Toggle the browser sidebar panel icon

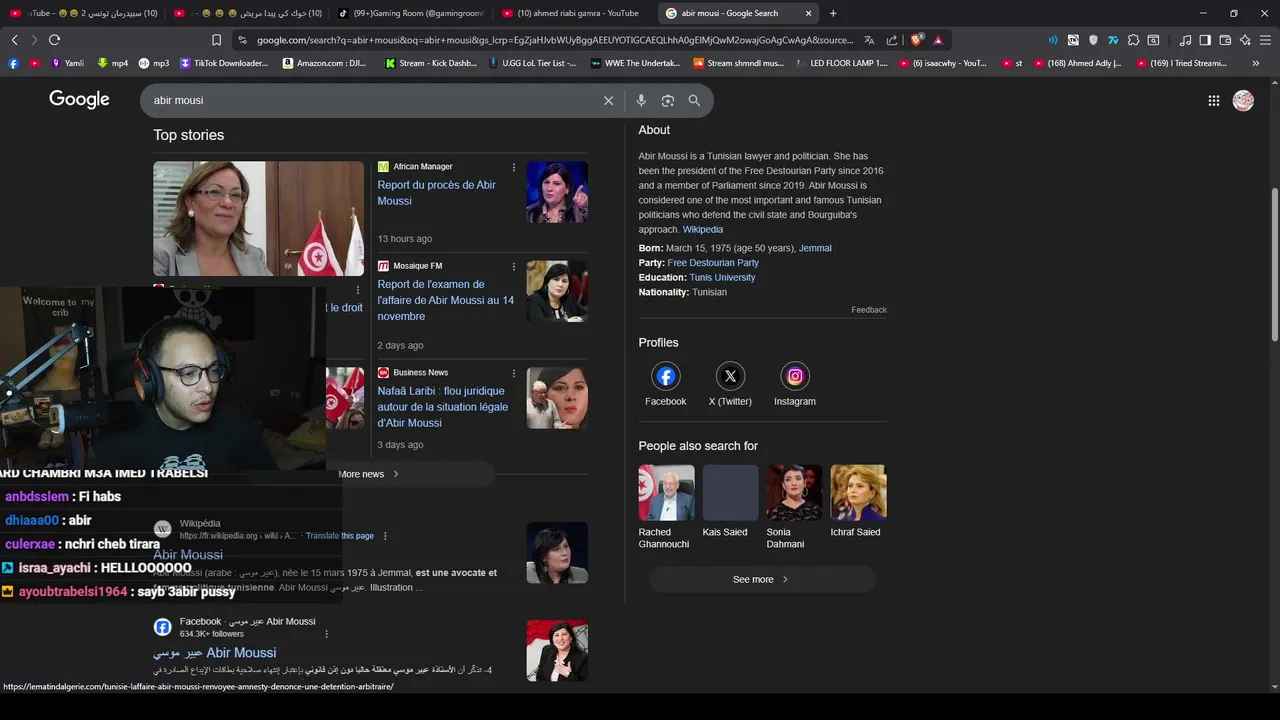[x=1205, y=40]
